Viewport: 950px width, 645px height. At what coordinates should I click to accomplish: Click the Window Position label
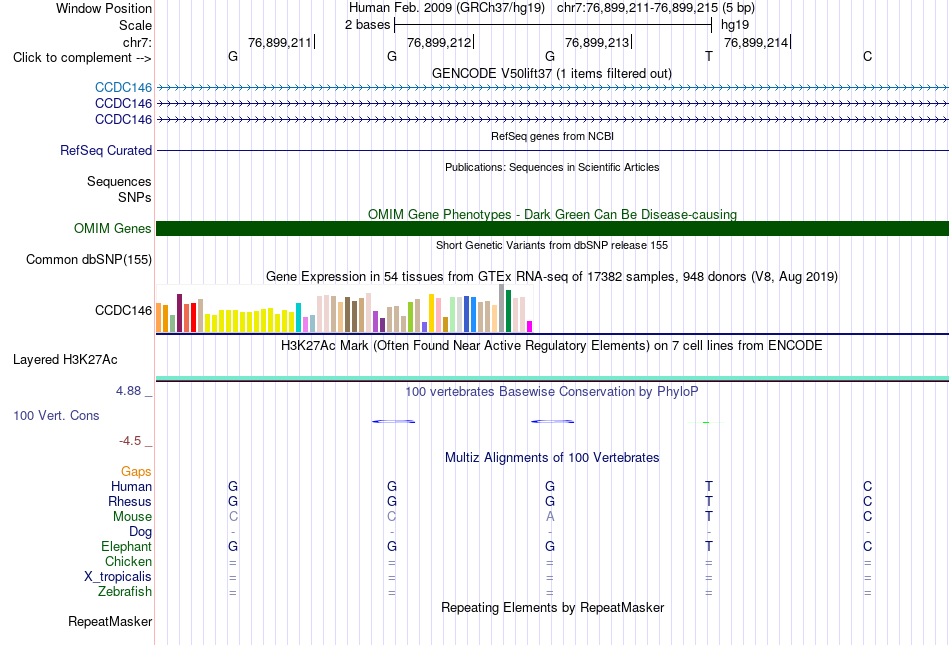104,8
